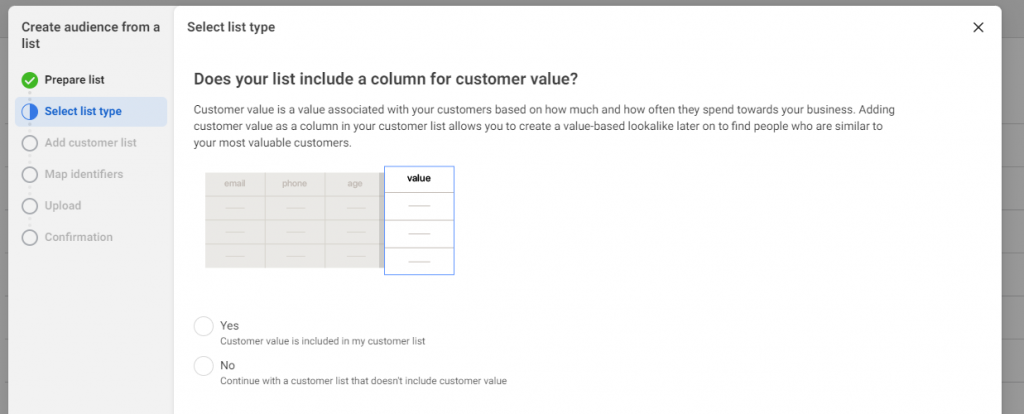Image resolution: width=1024 pixels, height=414 pixels.
Task: Click the highlighted value column header
Action: point(419,179)
